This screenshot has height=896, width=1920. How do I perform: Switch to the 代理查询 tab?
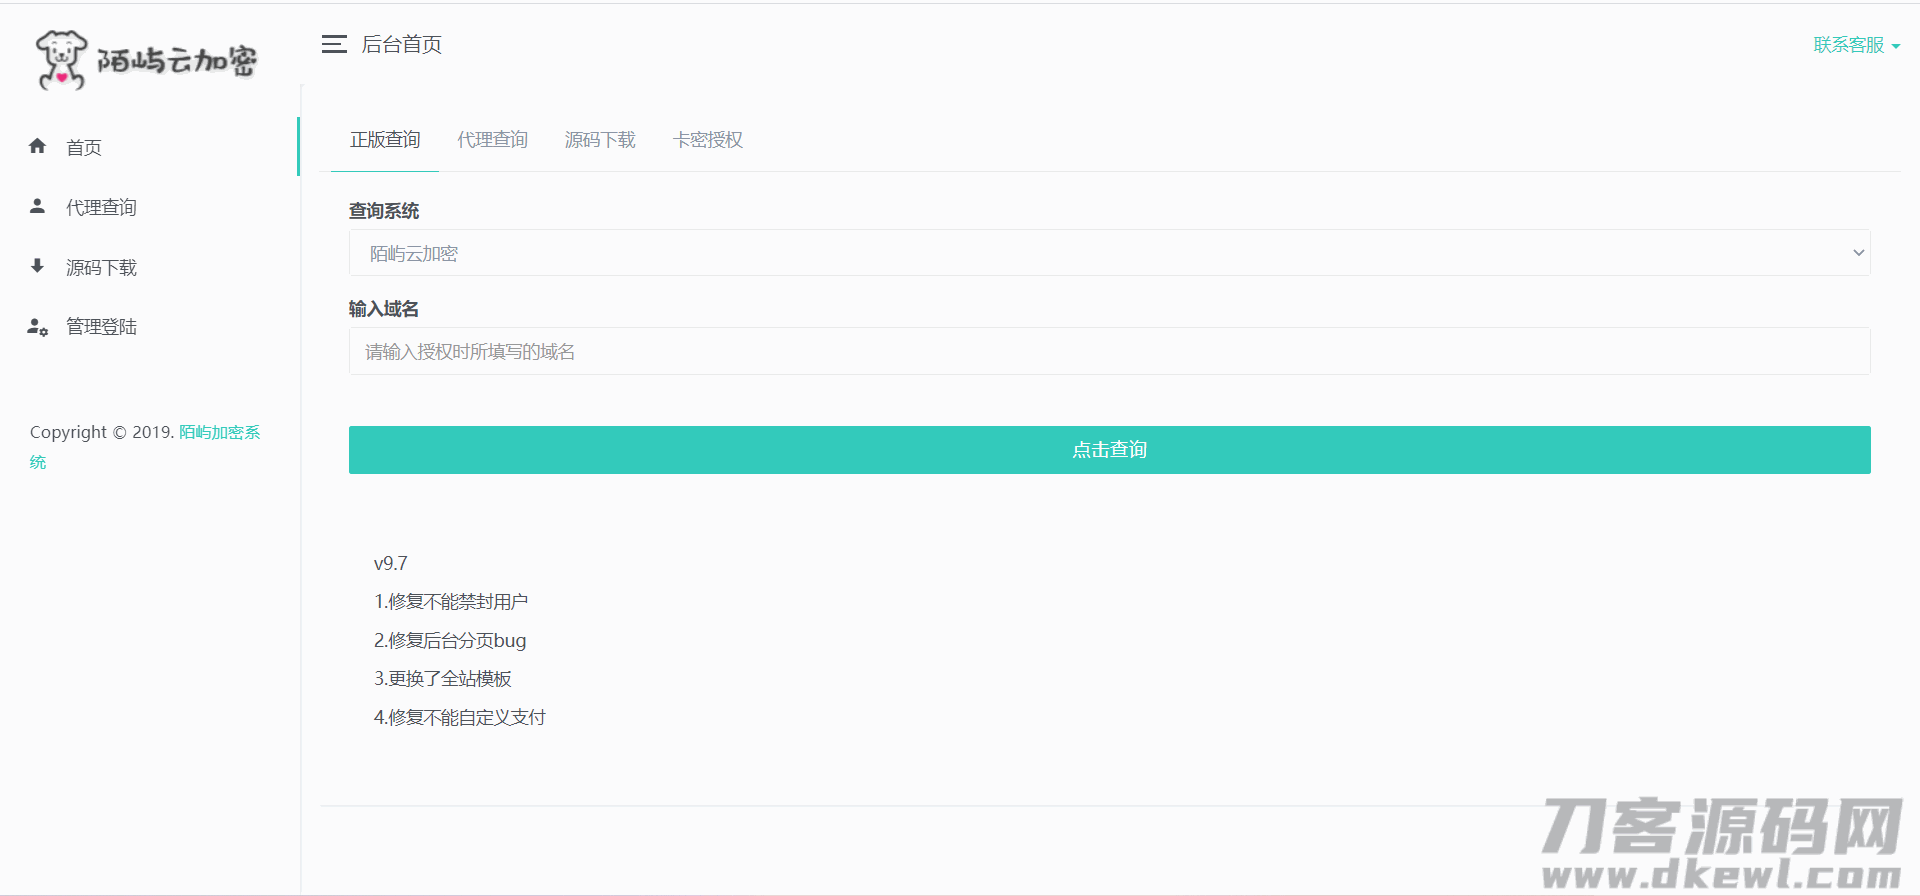point(492,140)
